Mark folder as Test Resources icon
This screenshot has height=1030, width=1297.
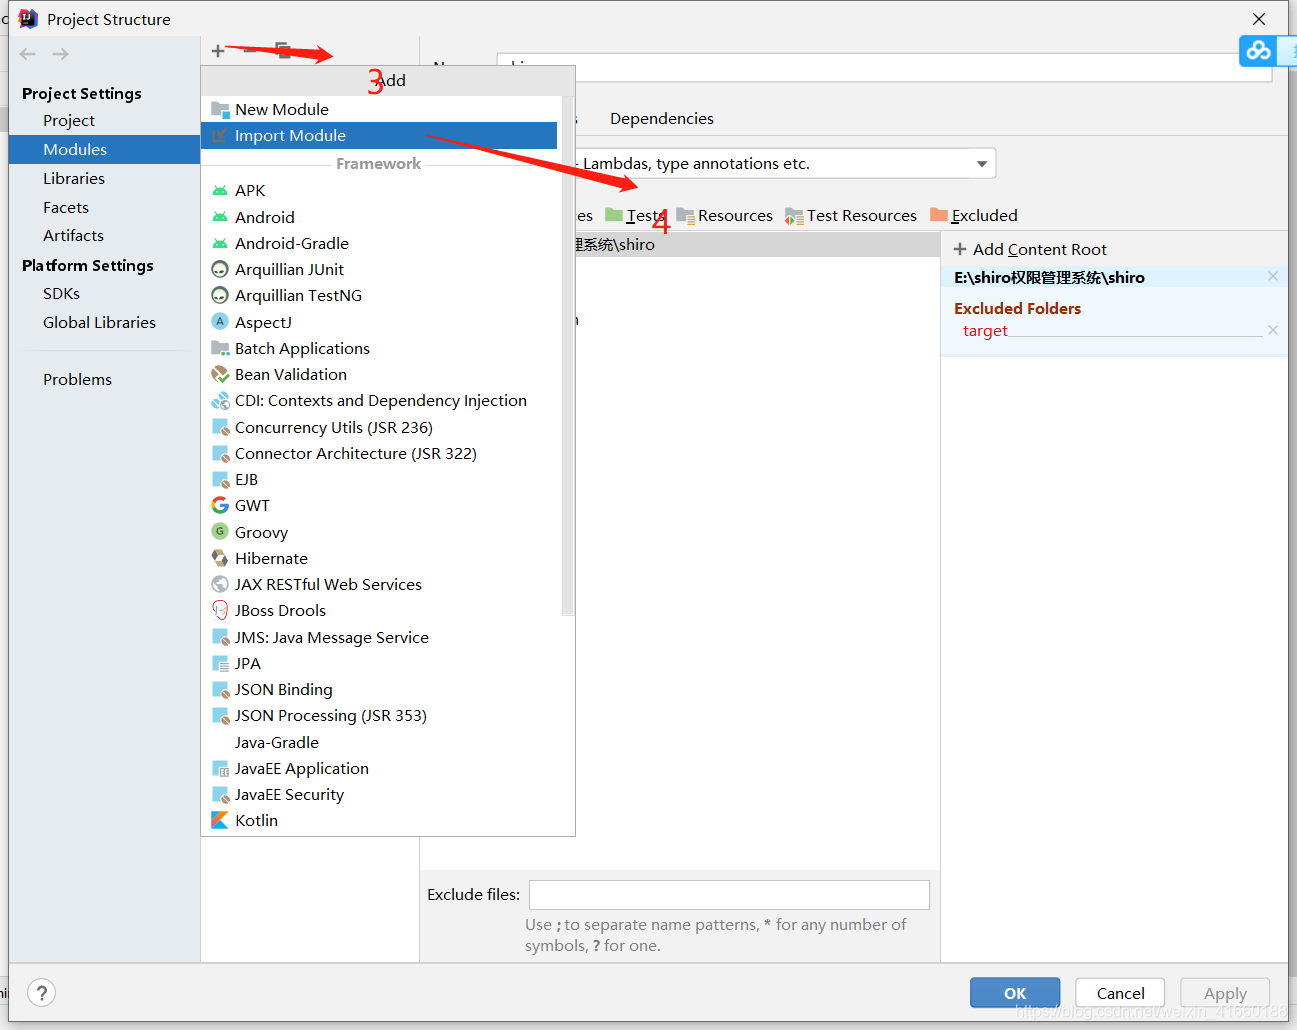pyautogui.click(x=794, y=215)
